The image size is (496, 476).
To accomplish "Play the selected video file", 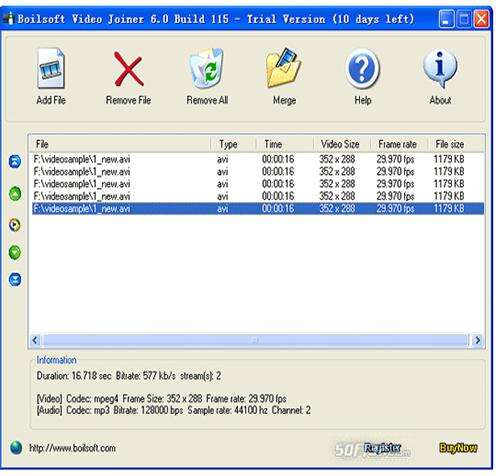I will pos(15,225).
